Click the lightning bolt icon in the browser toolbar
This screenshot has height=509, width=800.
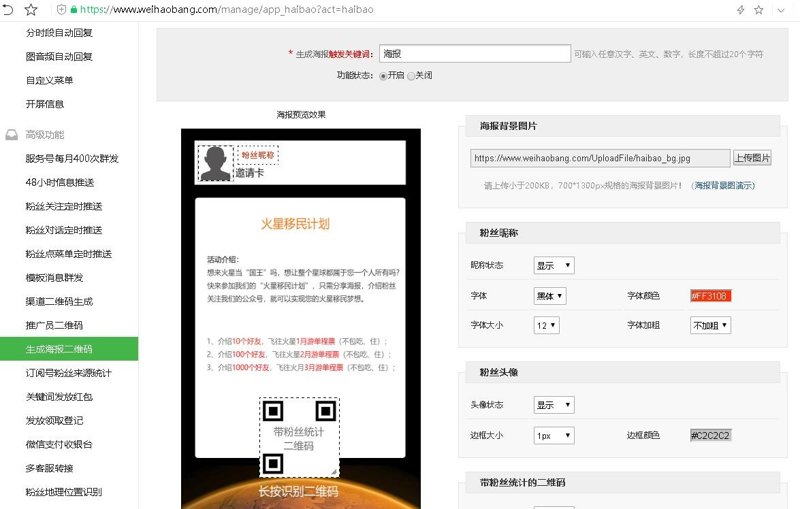740,10
